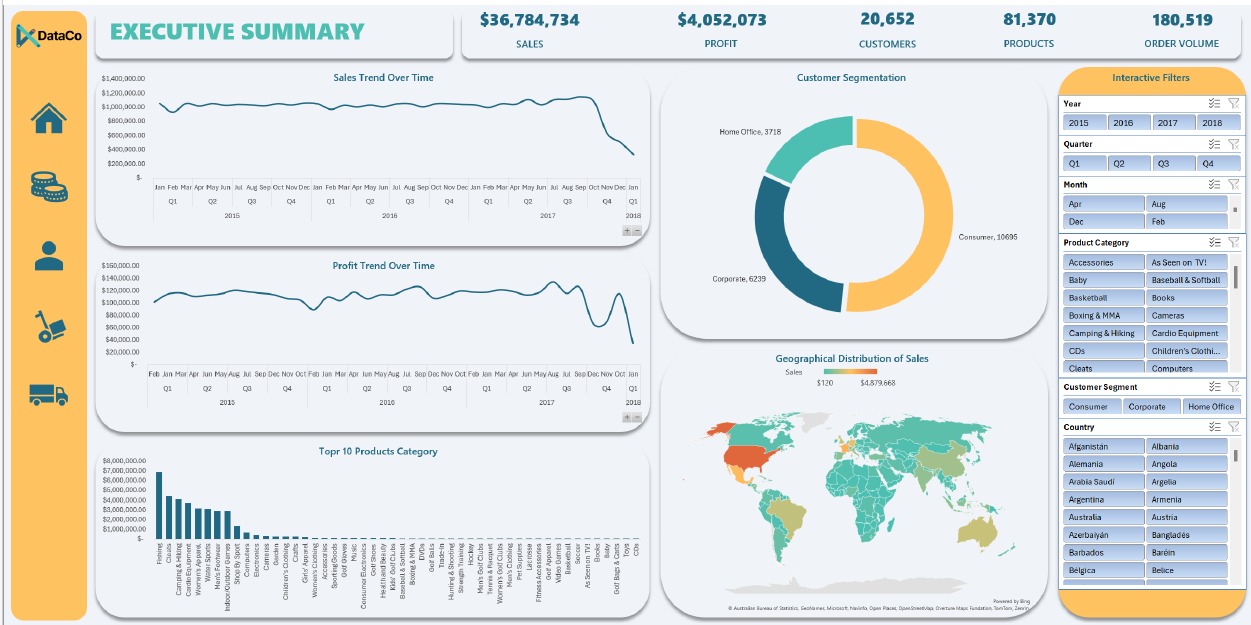This screenshot has width=1251, height=625.
Task: Expand the Profit Trend chart with plus button
Action: coord(627,417)
